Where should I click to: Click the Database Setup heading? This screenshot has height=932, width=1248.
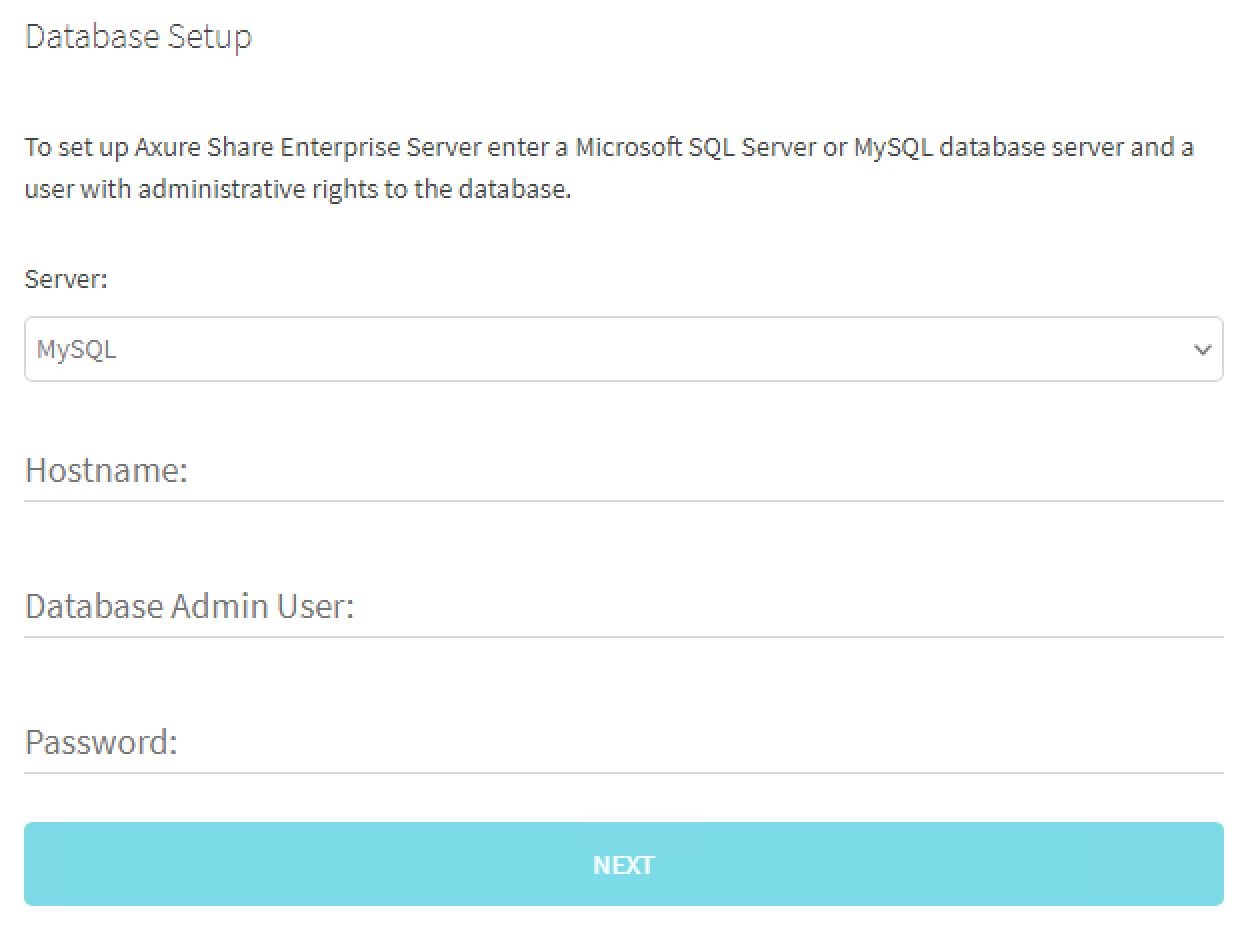138,36
